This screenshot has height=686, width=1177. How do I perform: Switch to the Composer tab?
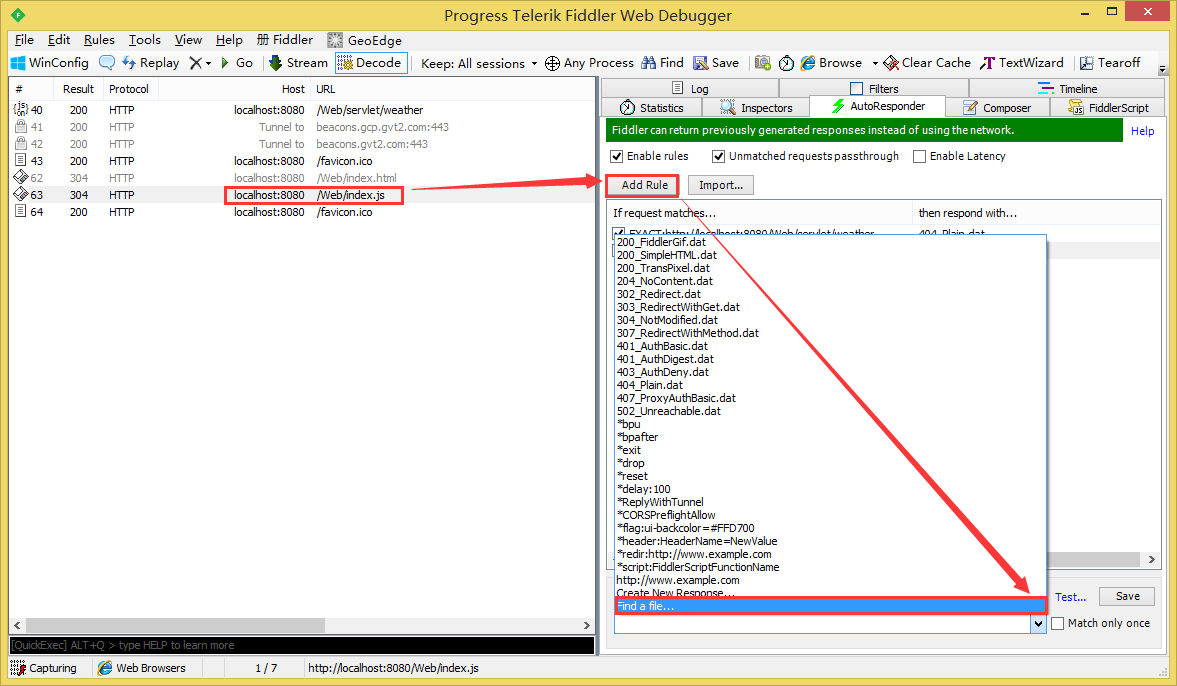click(998, 108)
